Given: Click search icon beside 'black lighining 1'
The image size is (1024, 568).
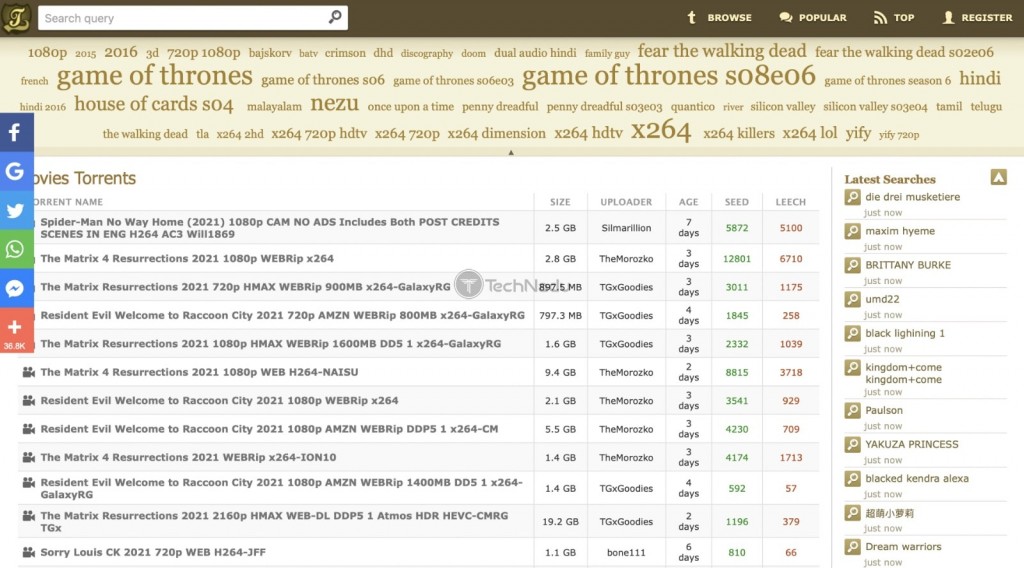Looking at the screenshot, I should tap(852, 334).
